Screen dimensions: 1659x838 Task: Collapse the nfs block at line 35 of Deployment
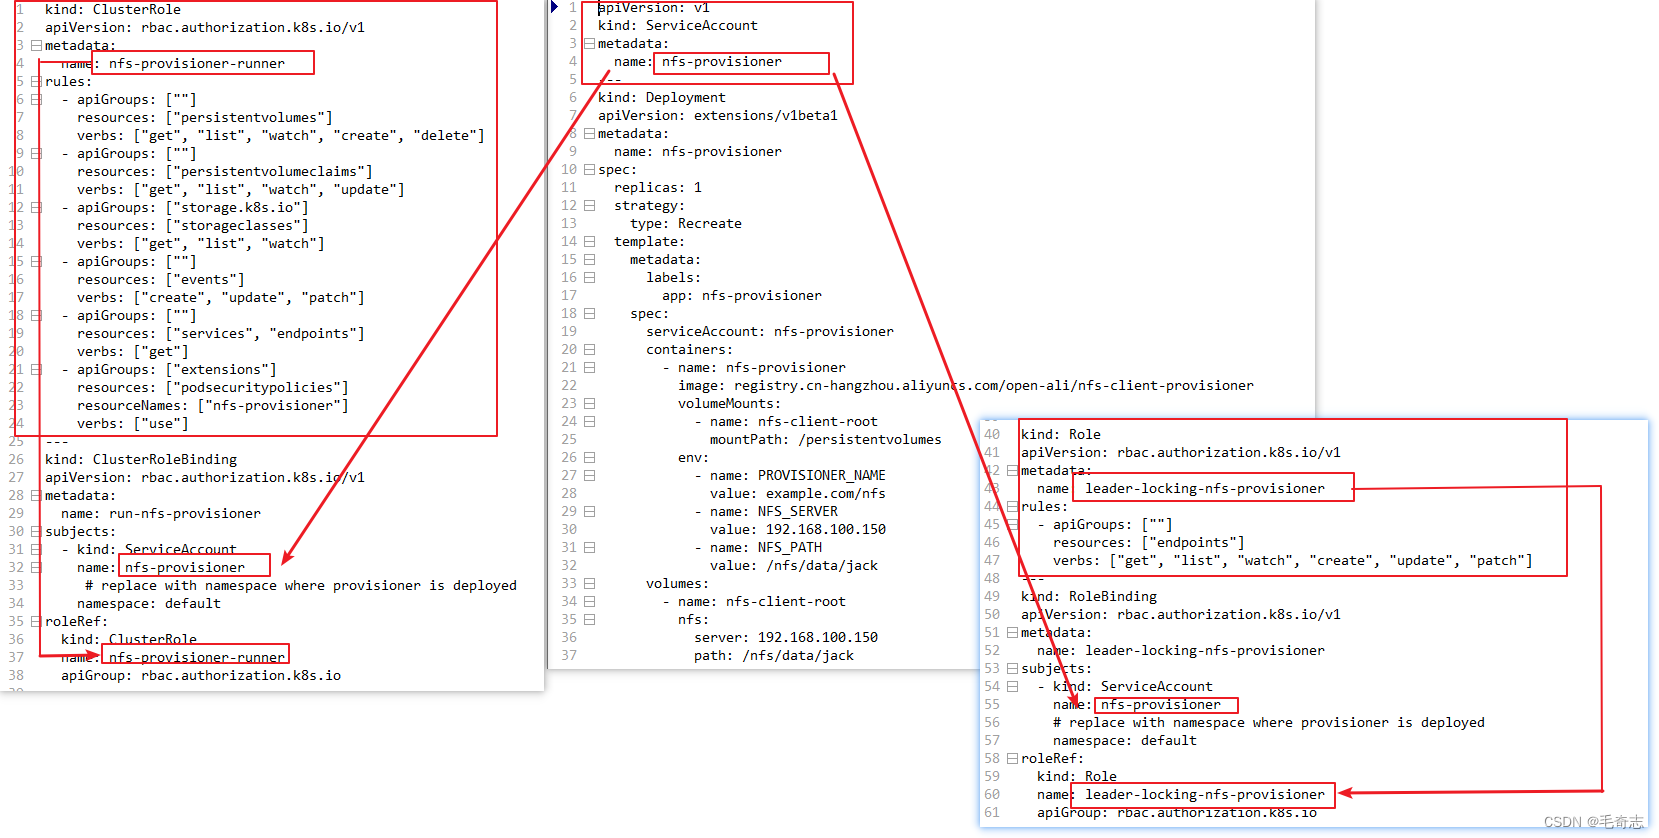click(589, 619)
